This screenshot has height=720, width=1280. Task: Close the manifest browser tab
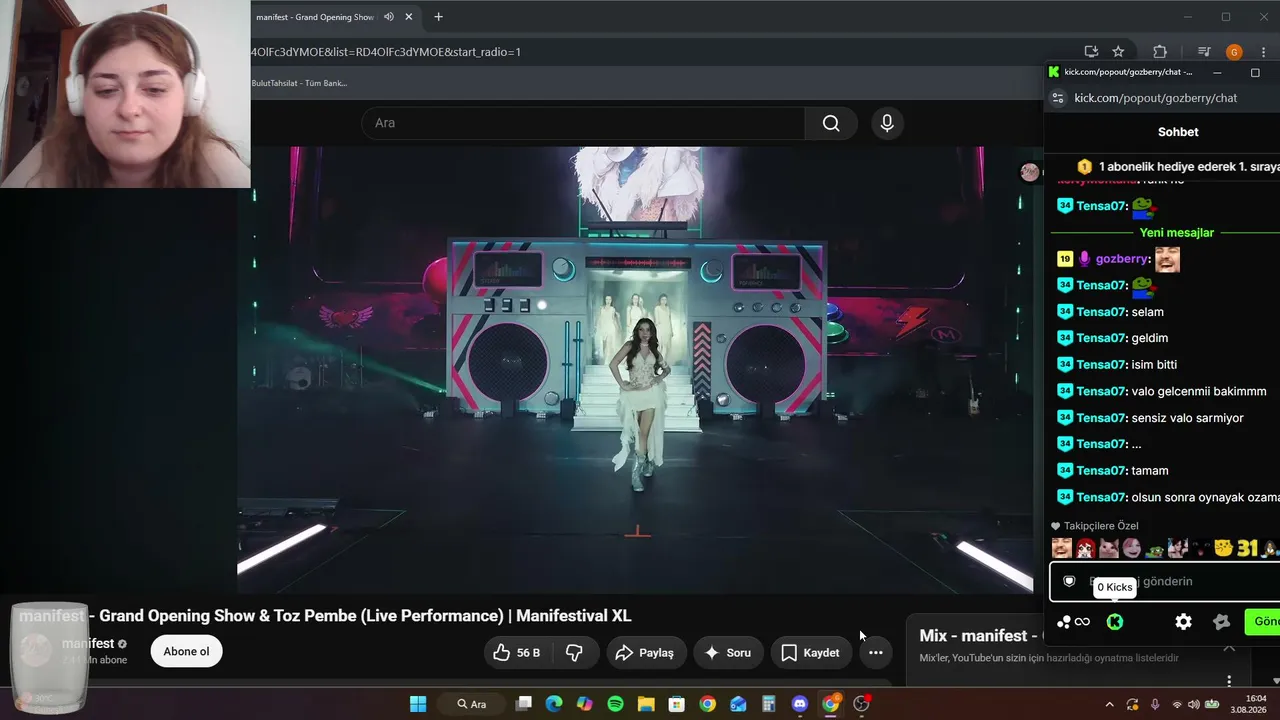(409, 17)
